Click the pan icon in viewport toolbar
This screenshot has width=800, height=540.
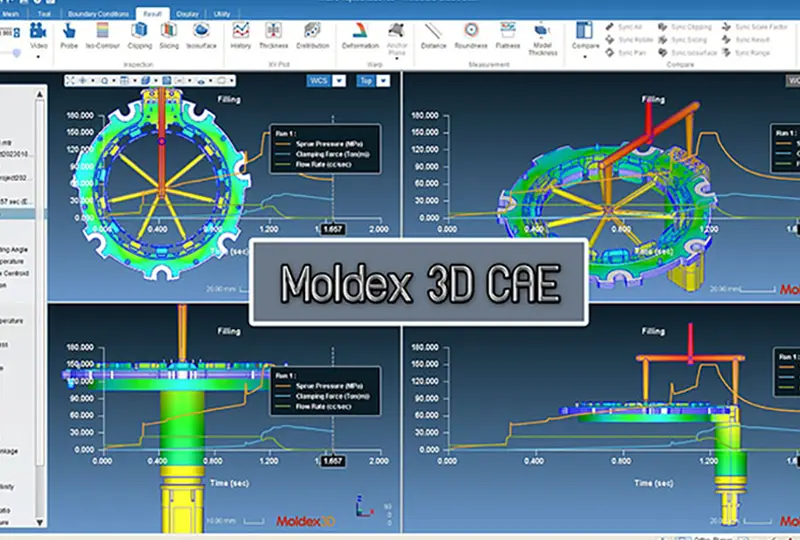(82, 81)
